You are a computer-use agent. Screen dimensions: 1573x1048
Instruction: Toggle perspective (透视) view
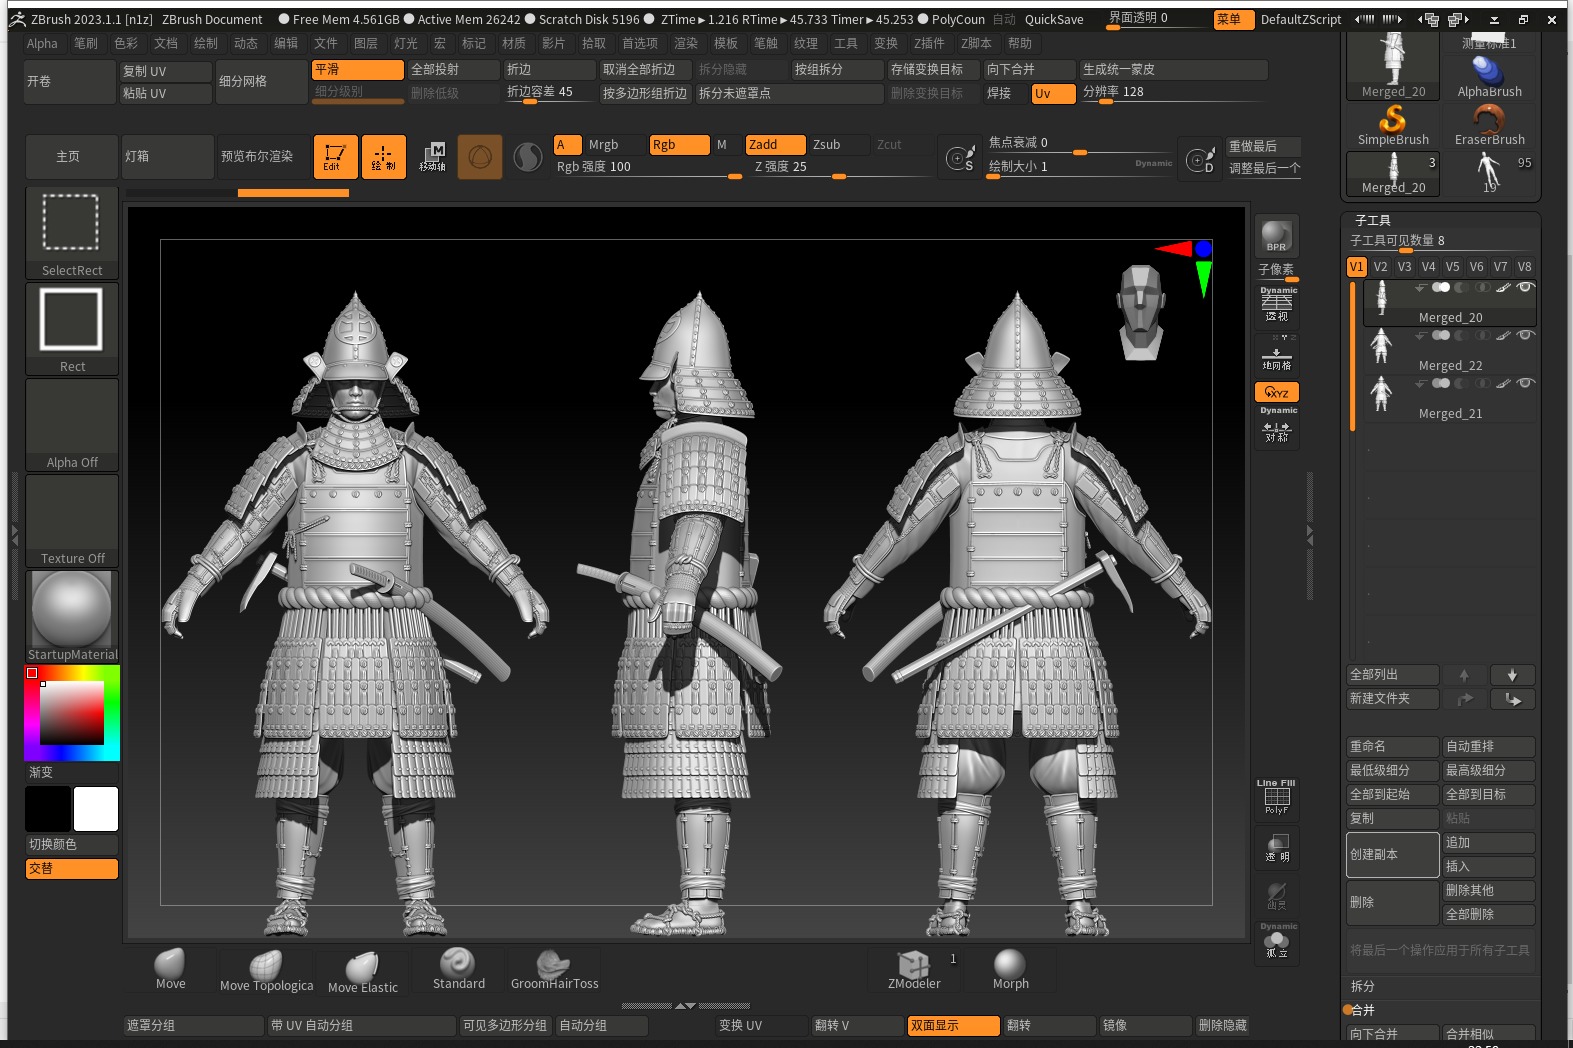[1277, 306]
